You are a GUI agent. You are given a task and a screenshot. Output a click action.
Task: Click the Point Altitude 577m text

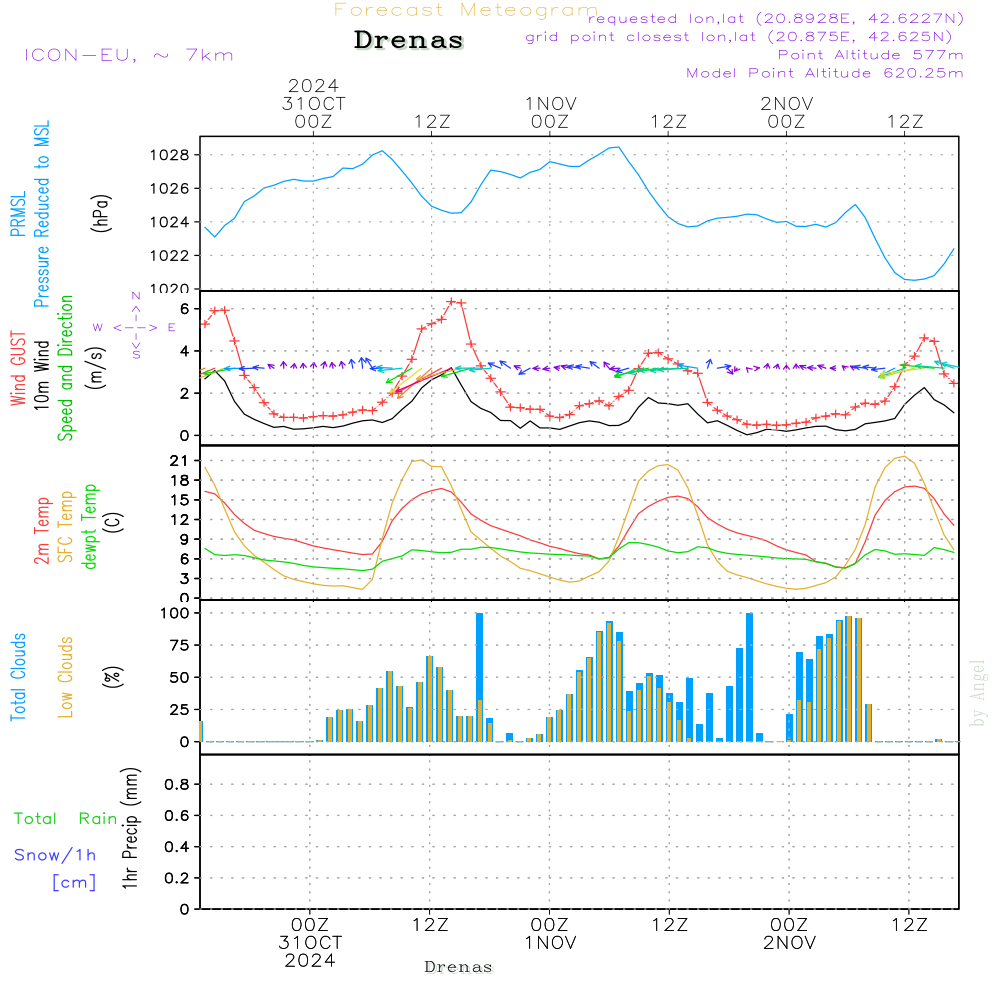click(871, 55)
